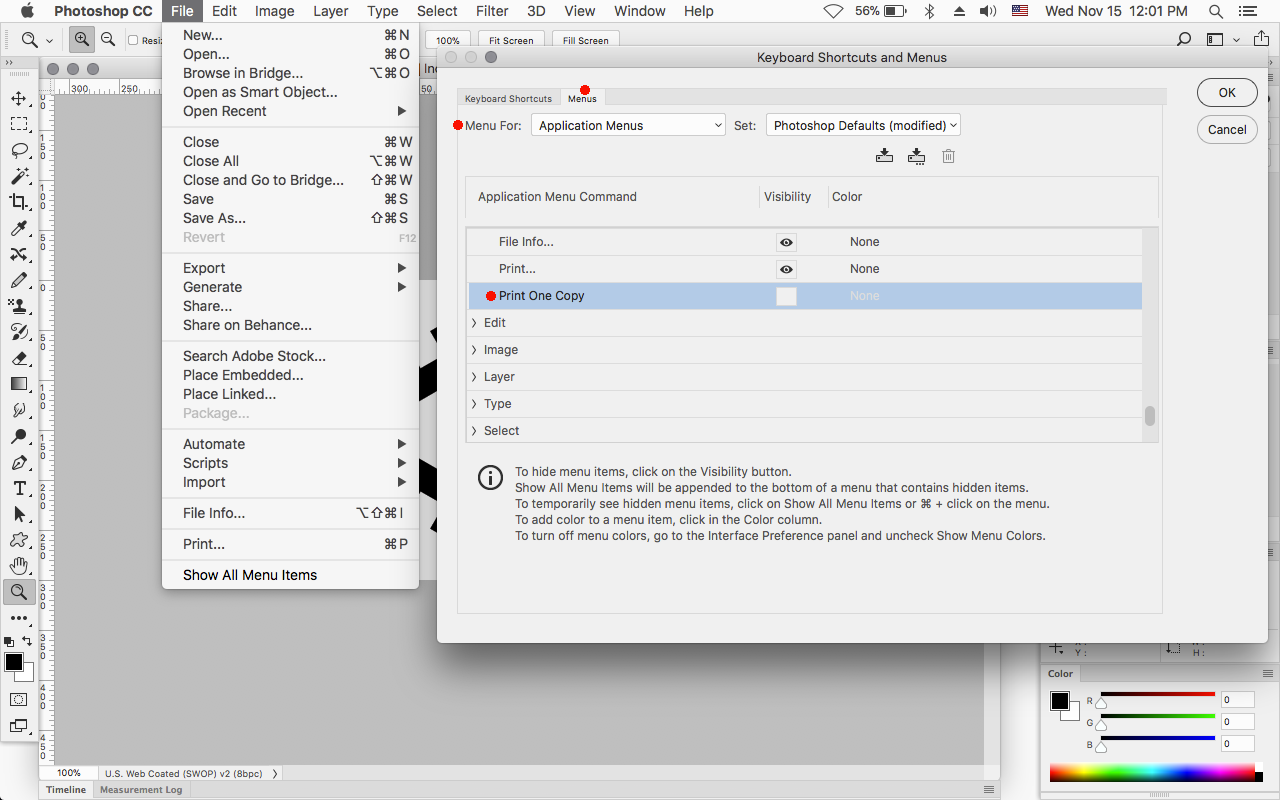Click Color cell None for Print...
This screenshot has width=1280, height=800.
(865, 269)
